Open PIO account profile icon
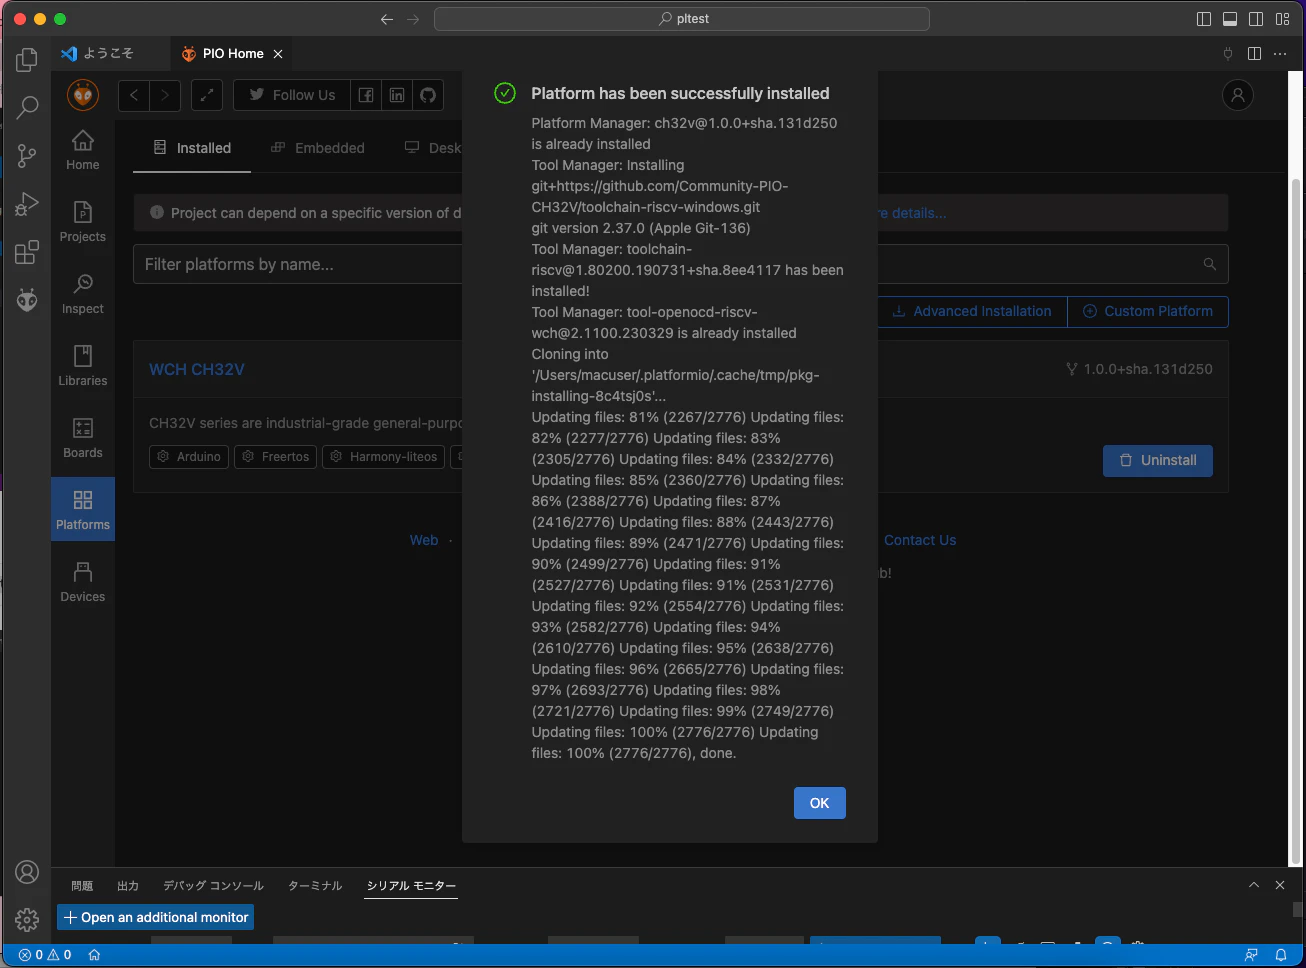This screenshot has width=1306, height=968. 1238,95
